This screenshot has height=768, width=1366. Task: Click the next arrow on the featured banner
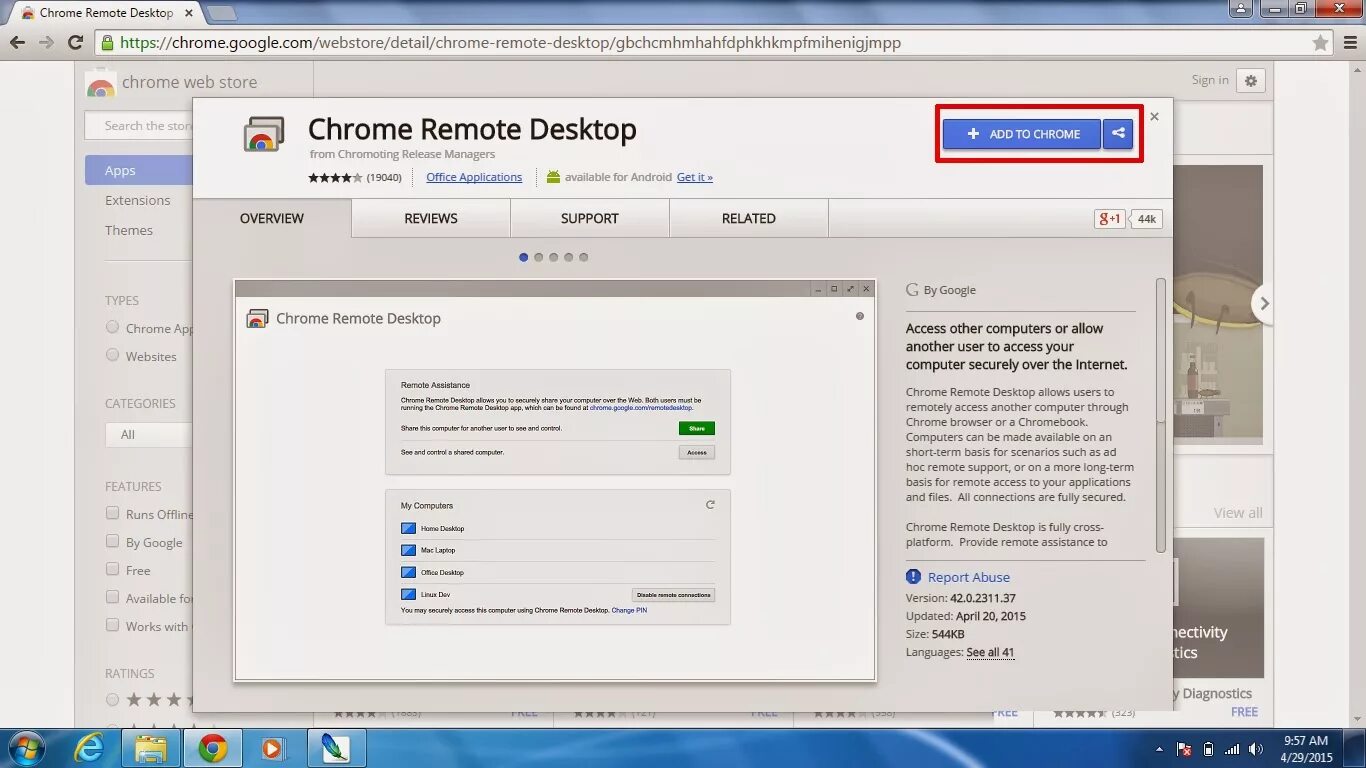point(1264,303)
